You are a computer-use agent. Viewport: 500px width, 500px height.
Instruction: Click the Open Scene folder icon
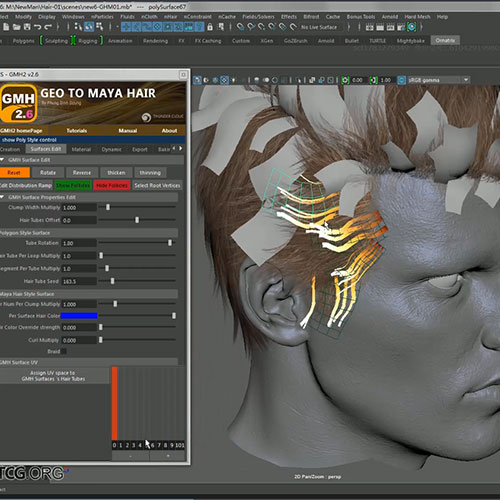tap(16, 27)
